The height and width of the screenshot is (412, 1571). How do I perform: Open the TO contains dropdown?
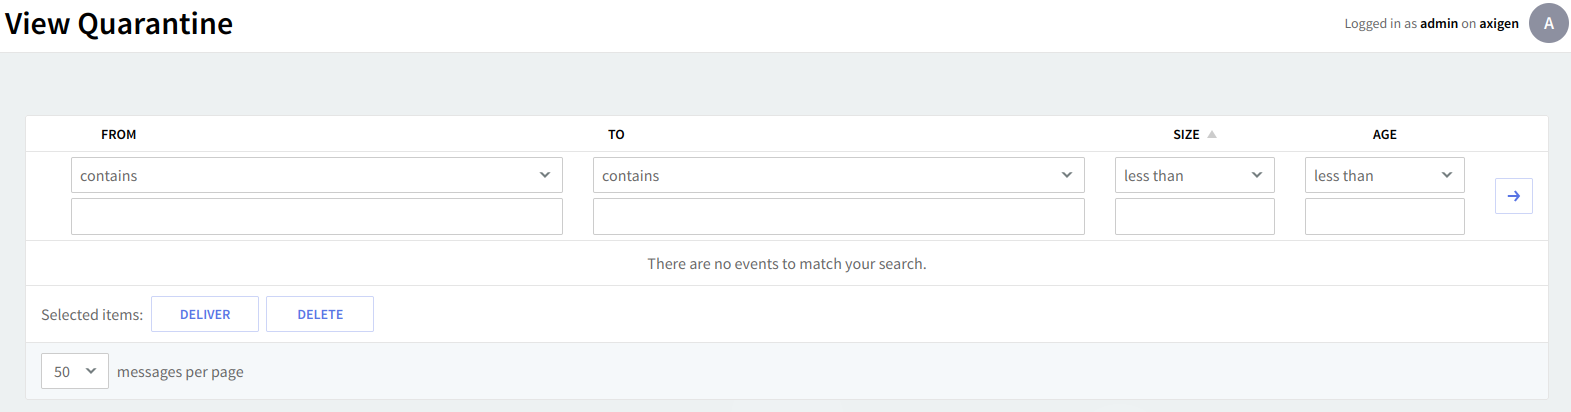838,175
